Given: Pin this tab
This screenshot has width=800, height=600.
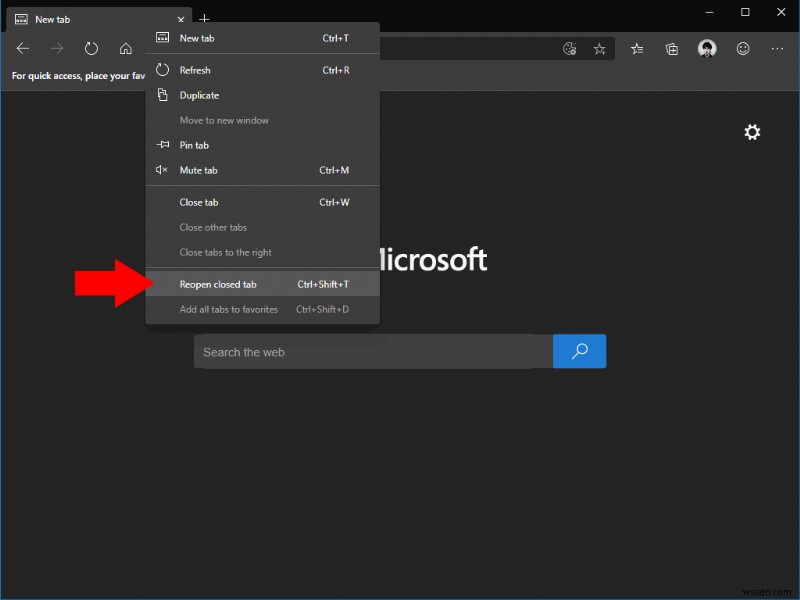Looking at the screenshot, I should pyautogui.click(x=193, y=145).
